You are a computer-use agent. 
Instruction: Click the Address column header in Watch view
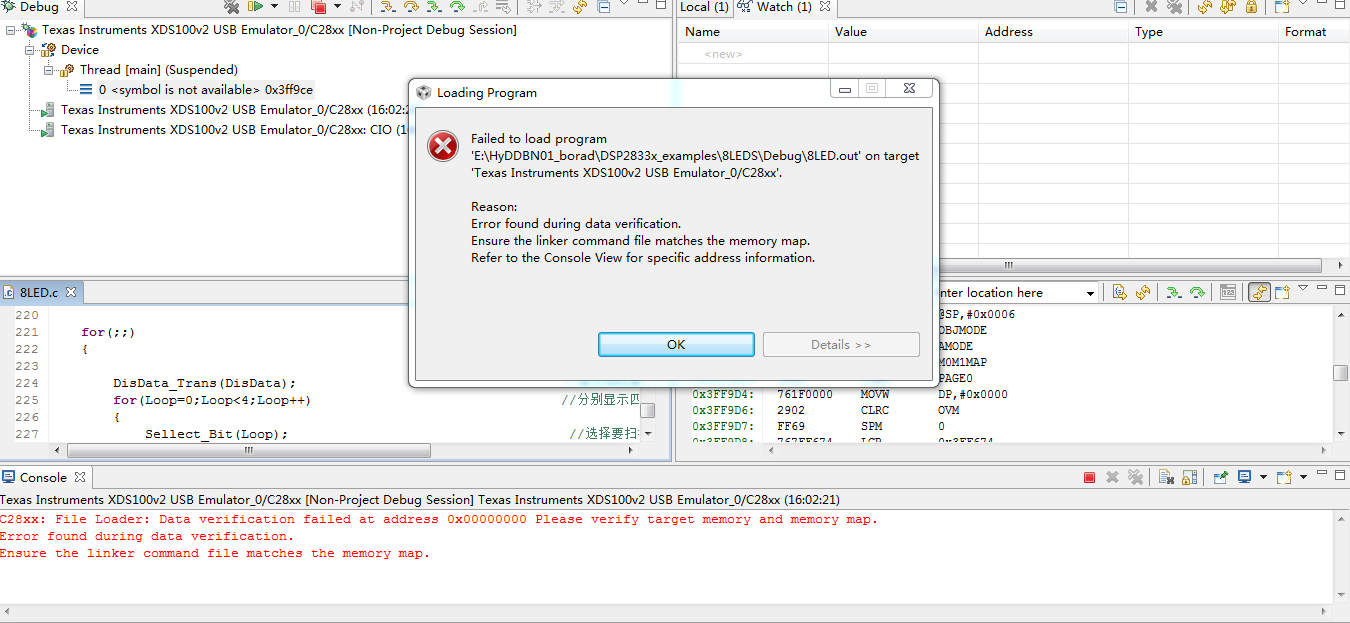click(1053, 32)
